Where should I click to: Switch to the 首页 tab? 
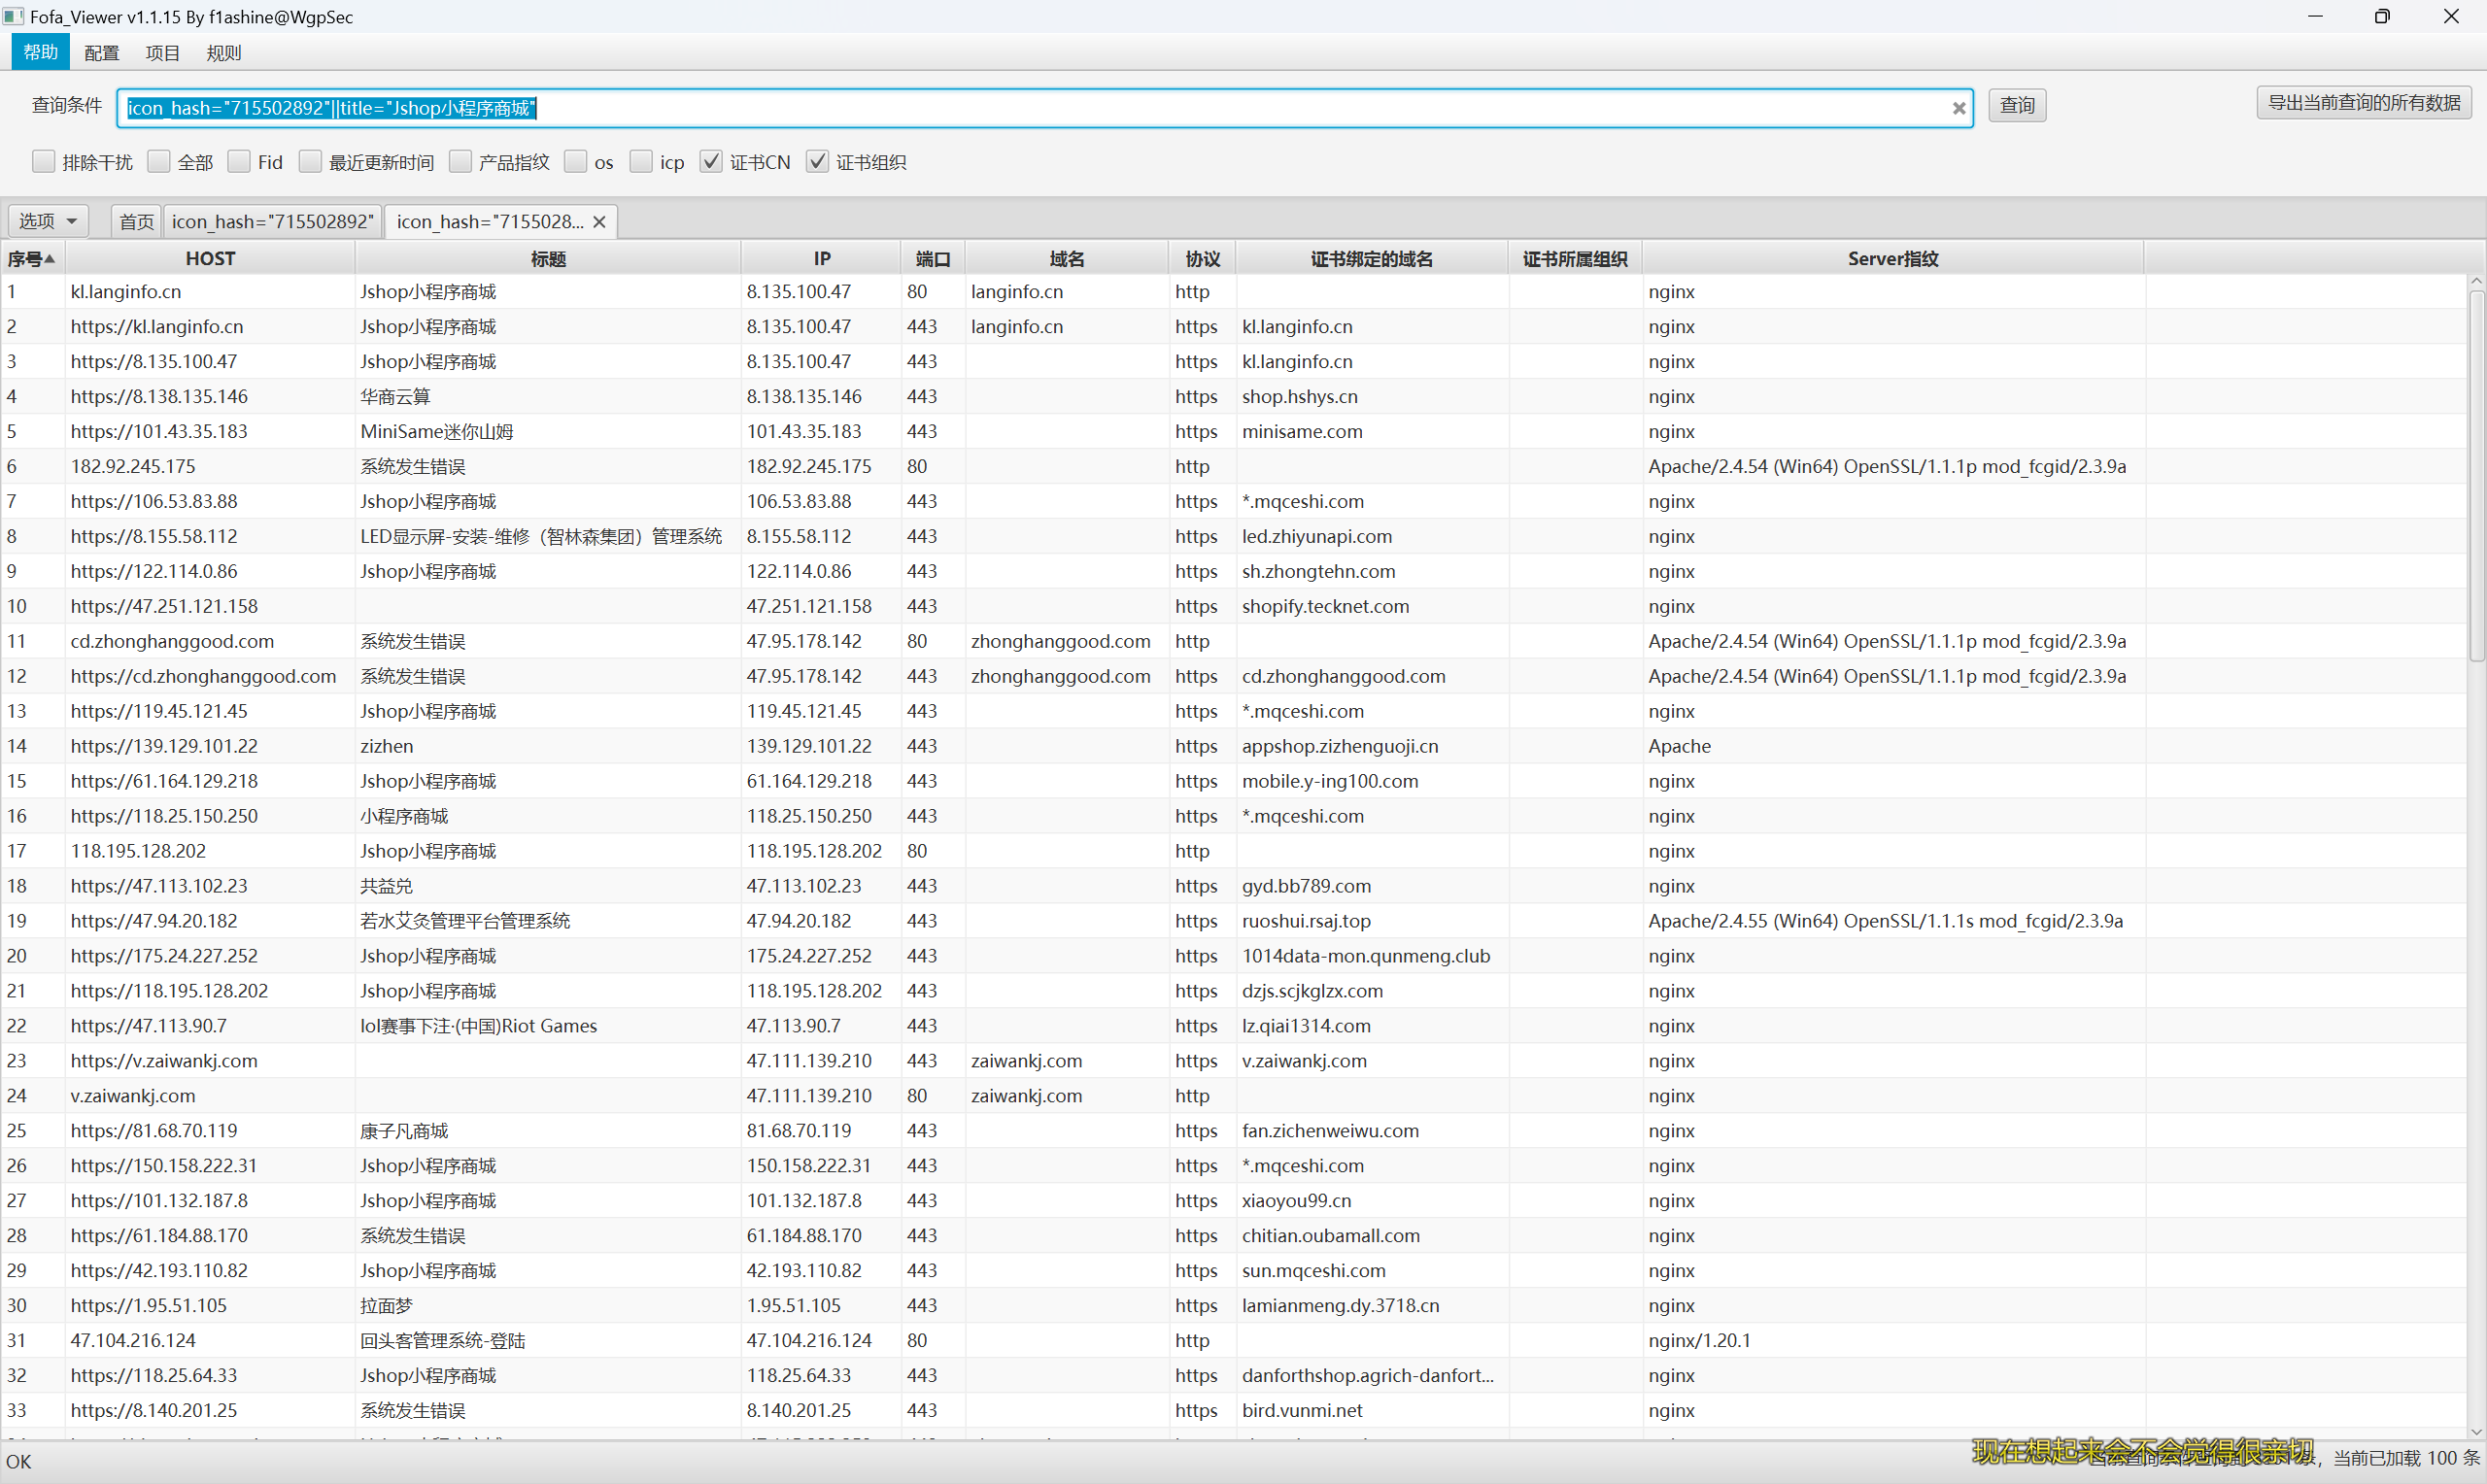tap(136, 222)
